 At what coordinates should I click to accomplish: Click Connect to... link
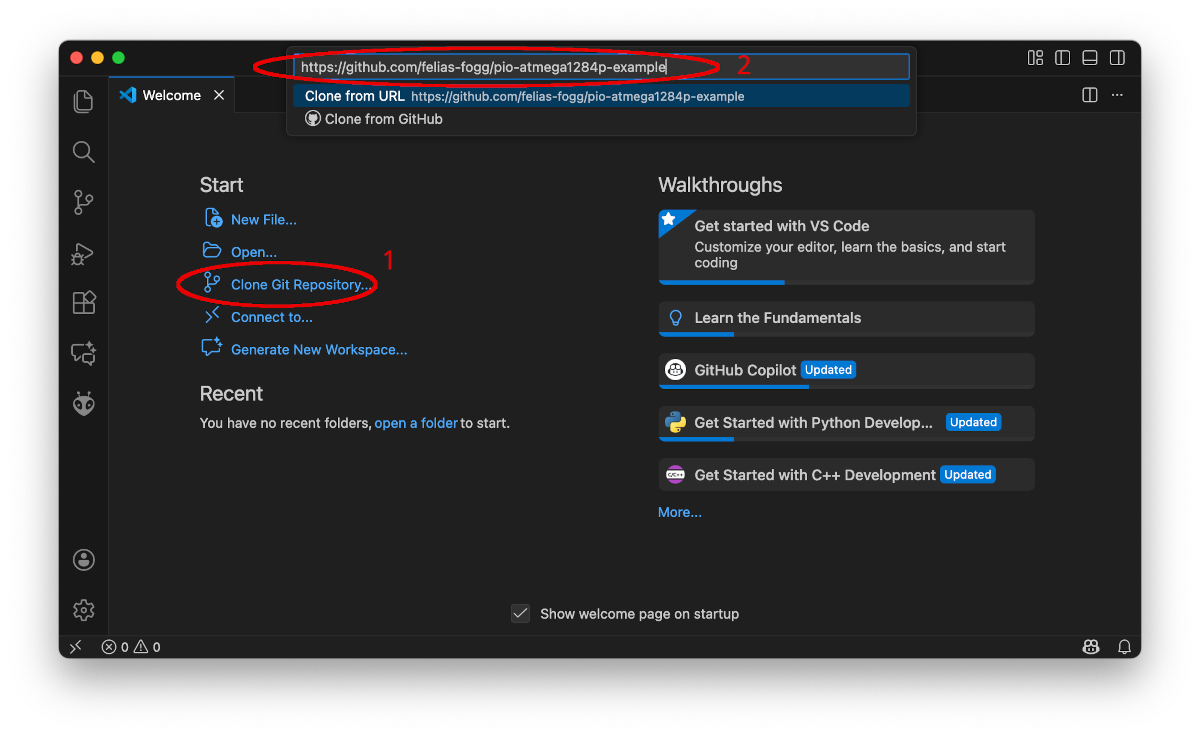pyautogui.click(x=272, y=317)
